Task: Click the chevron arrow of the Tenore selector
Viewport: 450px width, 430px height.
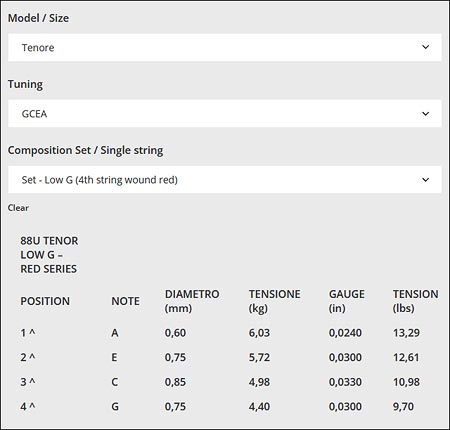Action: (x=425, y=47)
